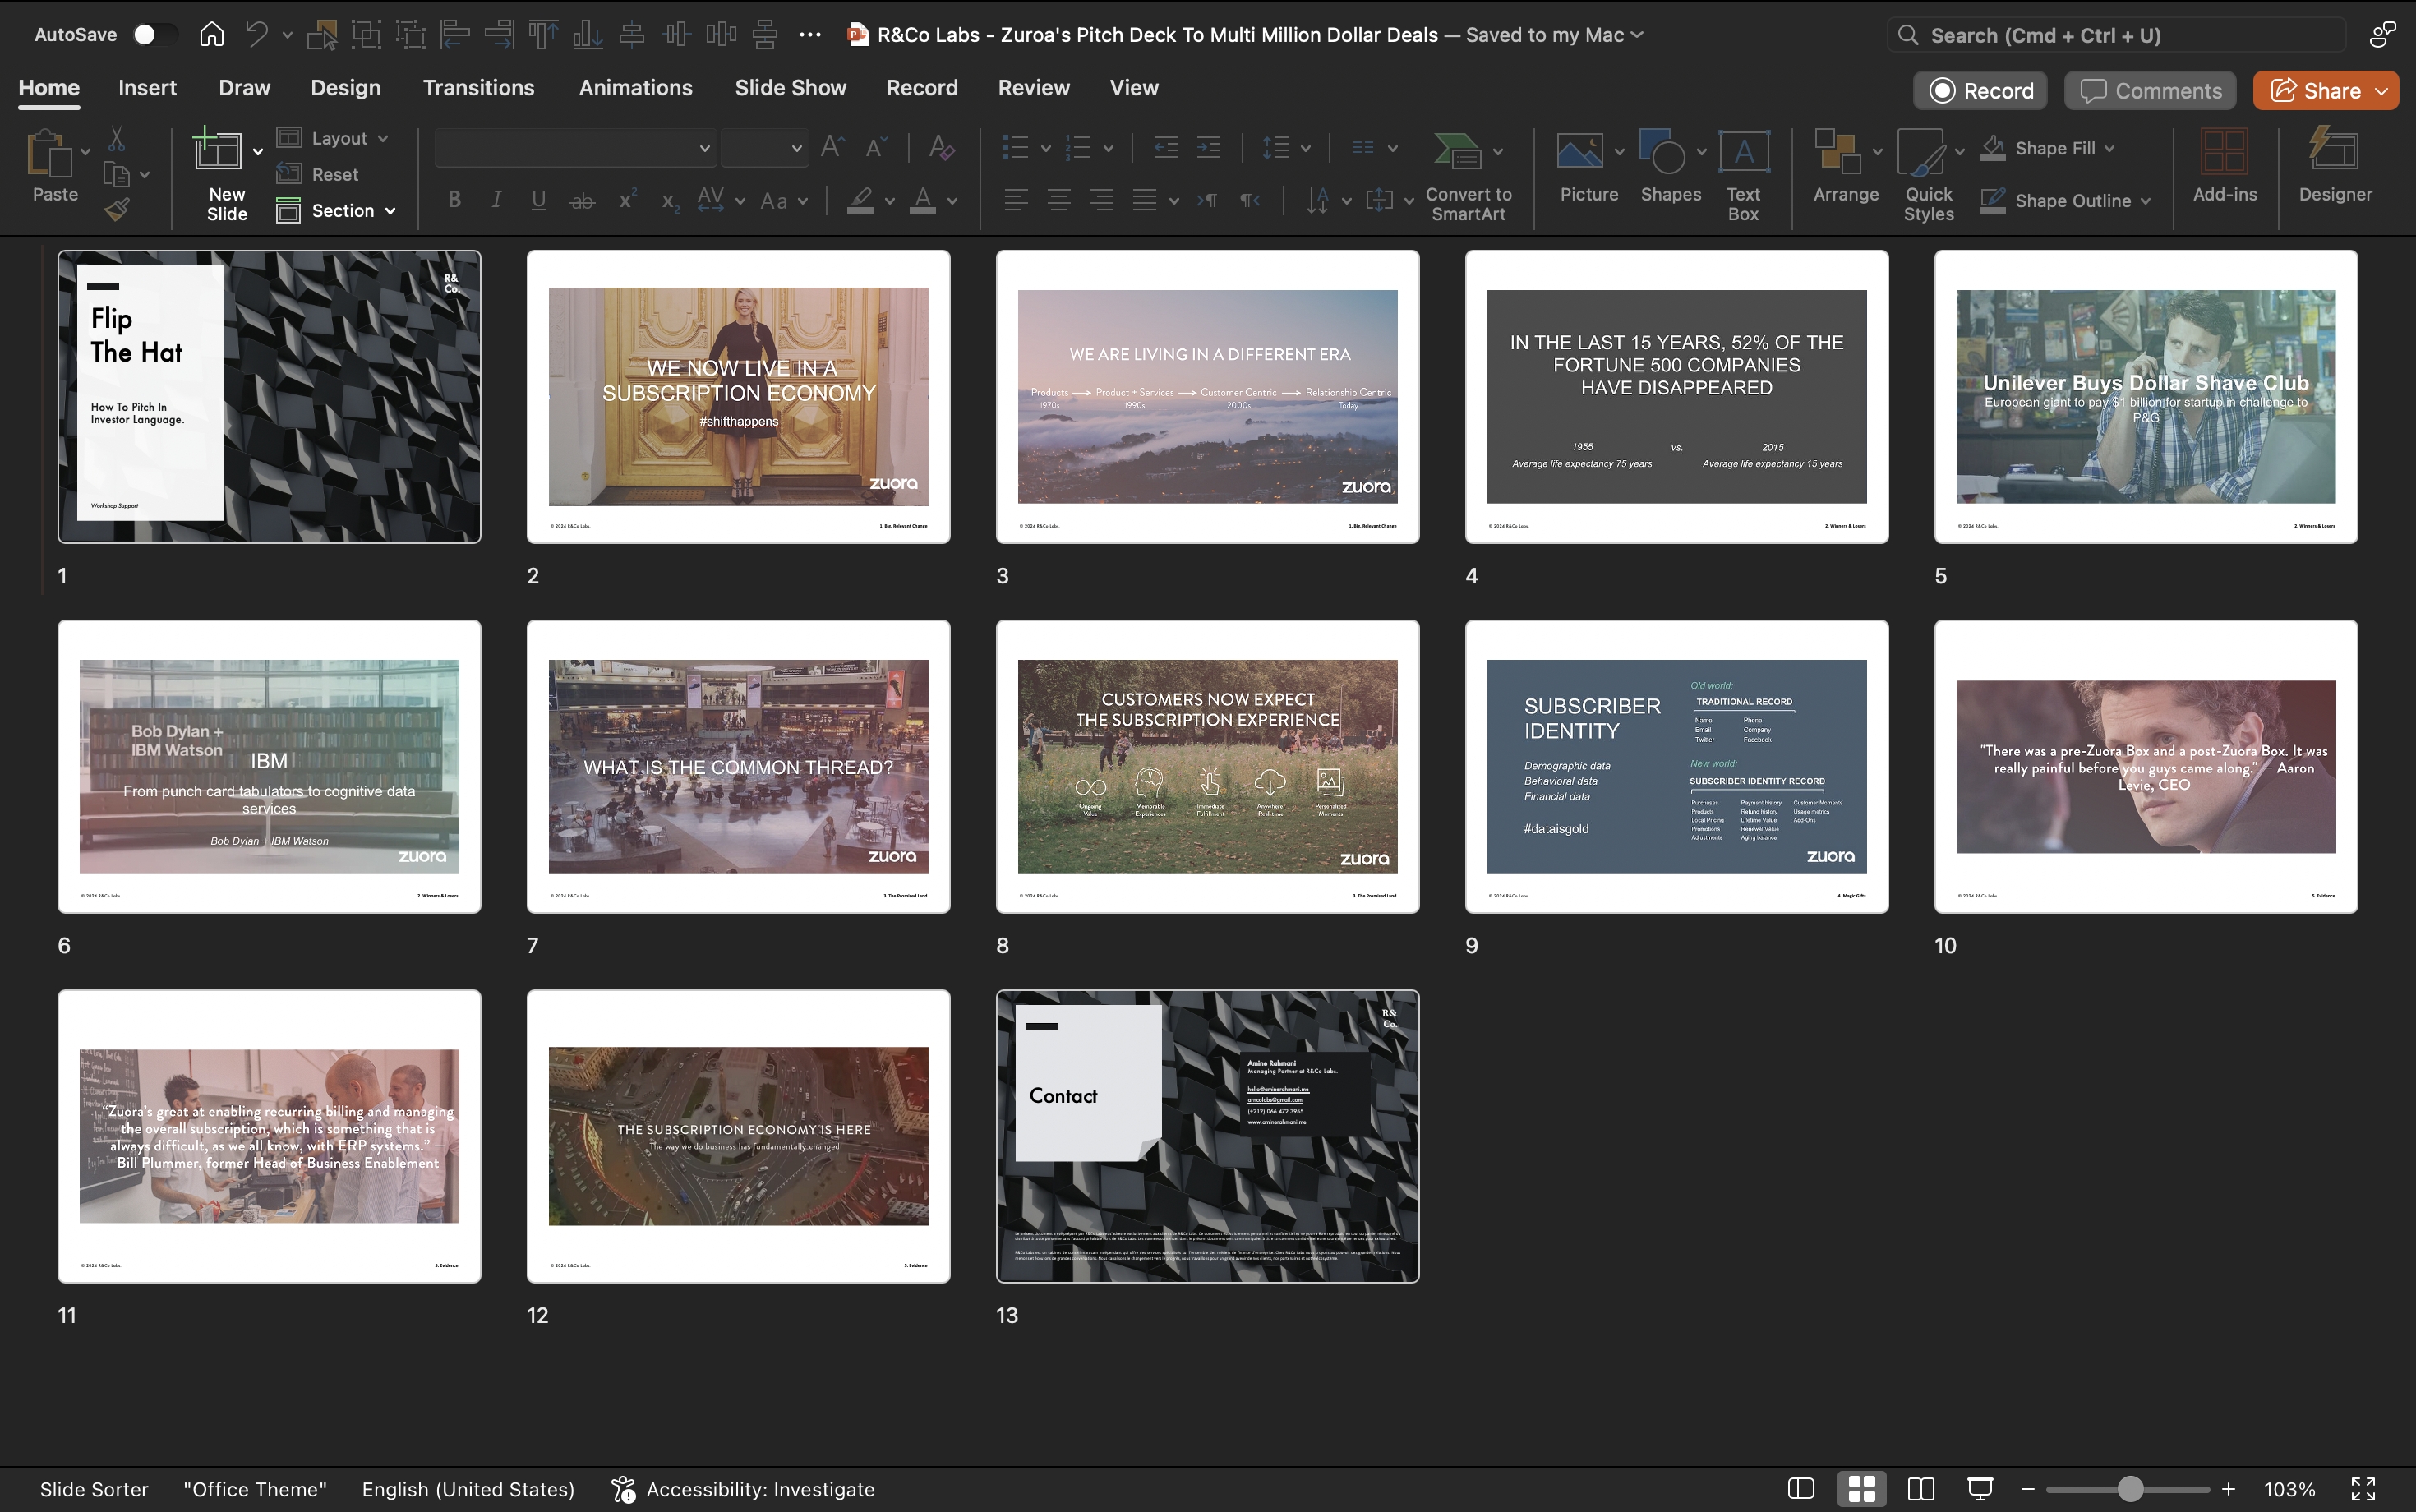The width and height of the screenshot is (2416, 1512).
Task: Select Slide Sorter view button
Action: click(1861, 1489)
